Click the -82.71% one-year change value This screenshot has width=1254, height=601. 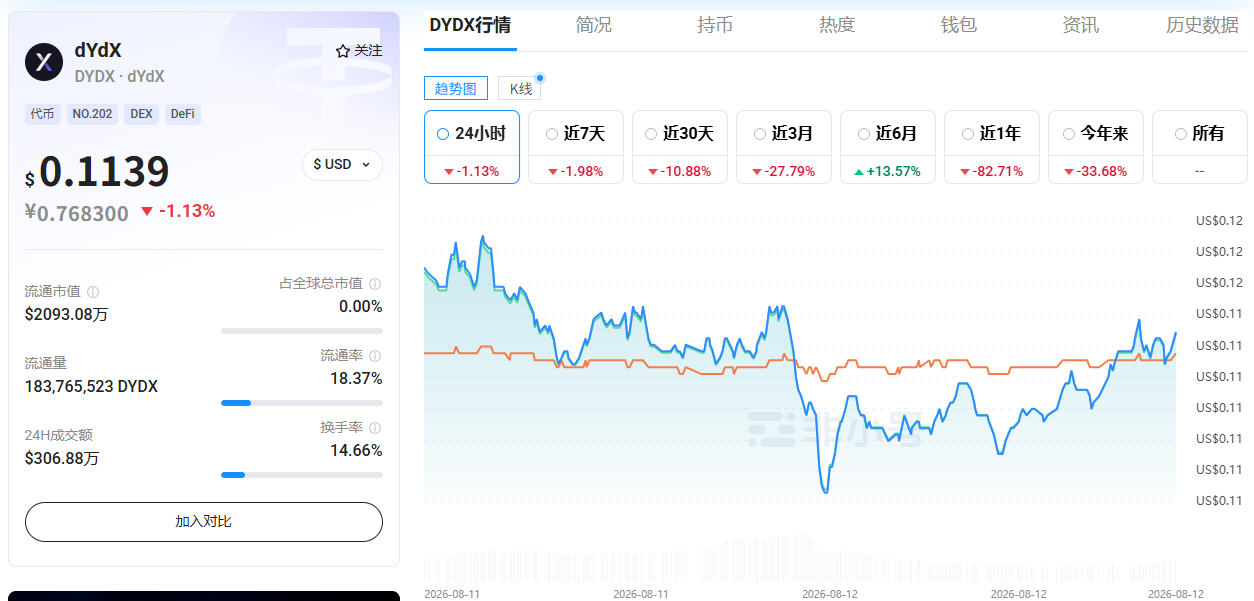click(991, 171)
